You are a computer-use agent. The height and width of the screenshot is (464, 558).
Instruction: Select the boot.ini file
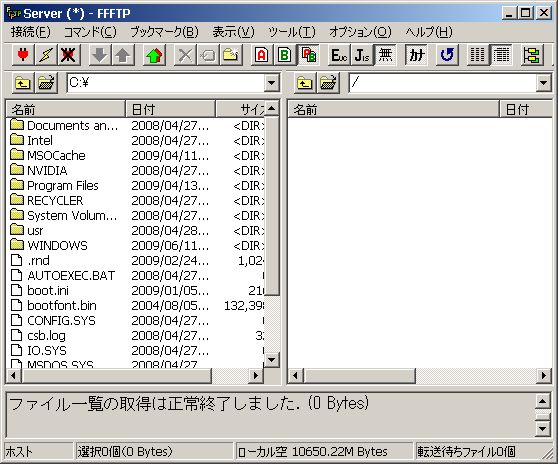point(40,291)
